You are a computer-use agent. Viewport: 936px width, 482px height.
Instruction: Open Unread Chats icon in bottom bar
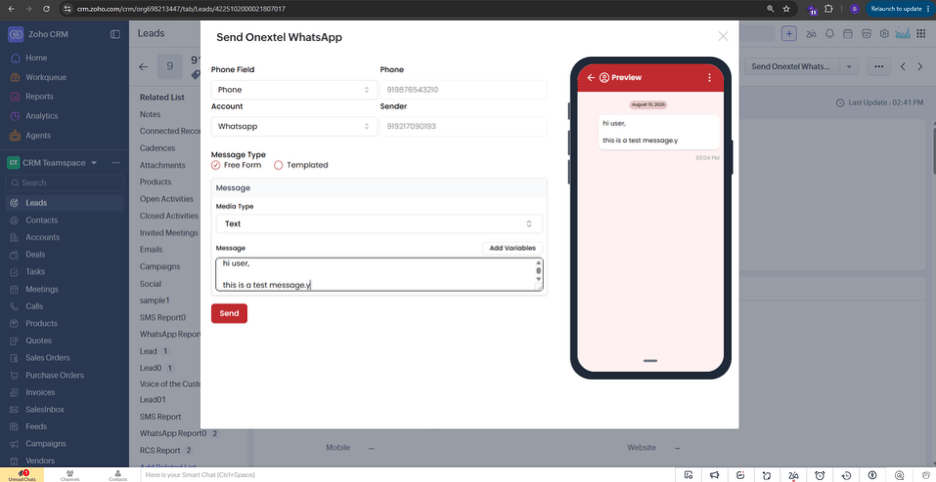tap(22, 475)
